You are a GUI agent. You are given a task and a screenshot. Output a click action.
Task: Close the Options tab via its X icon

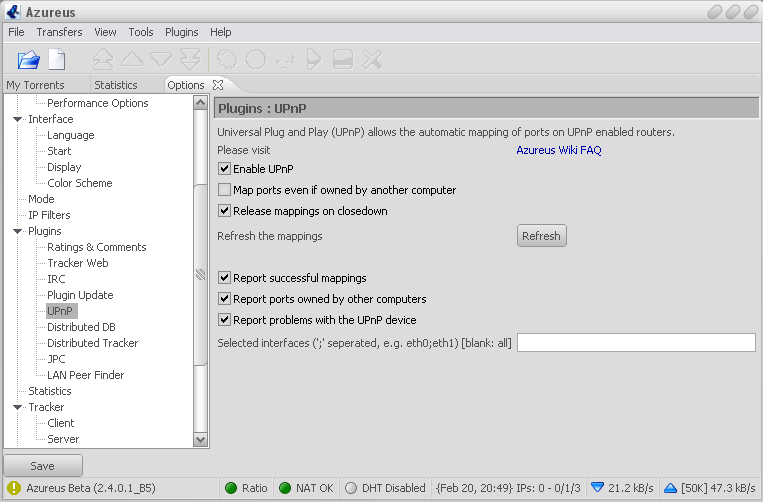pyautogui.click(x=218, y=85)
